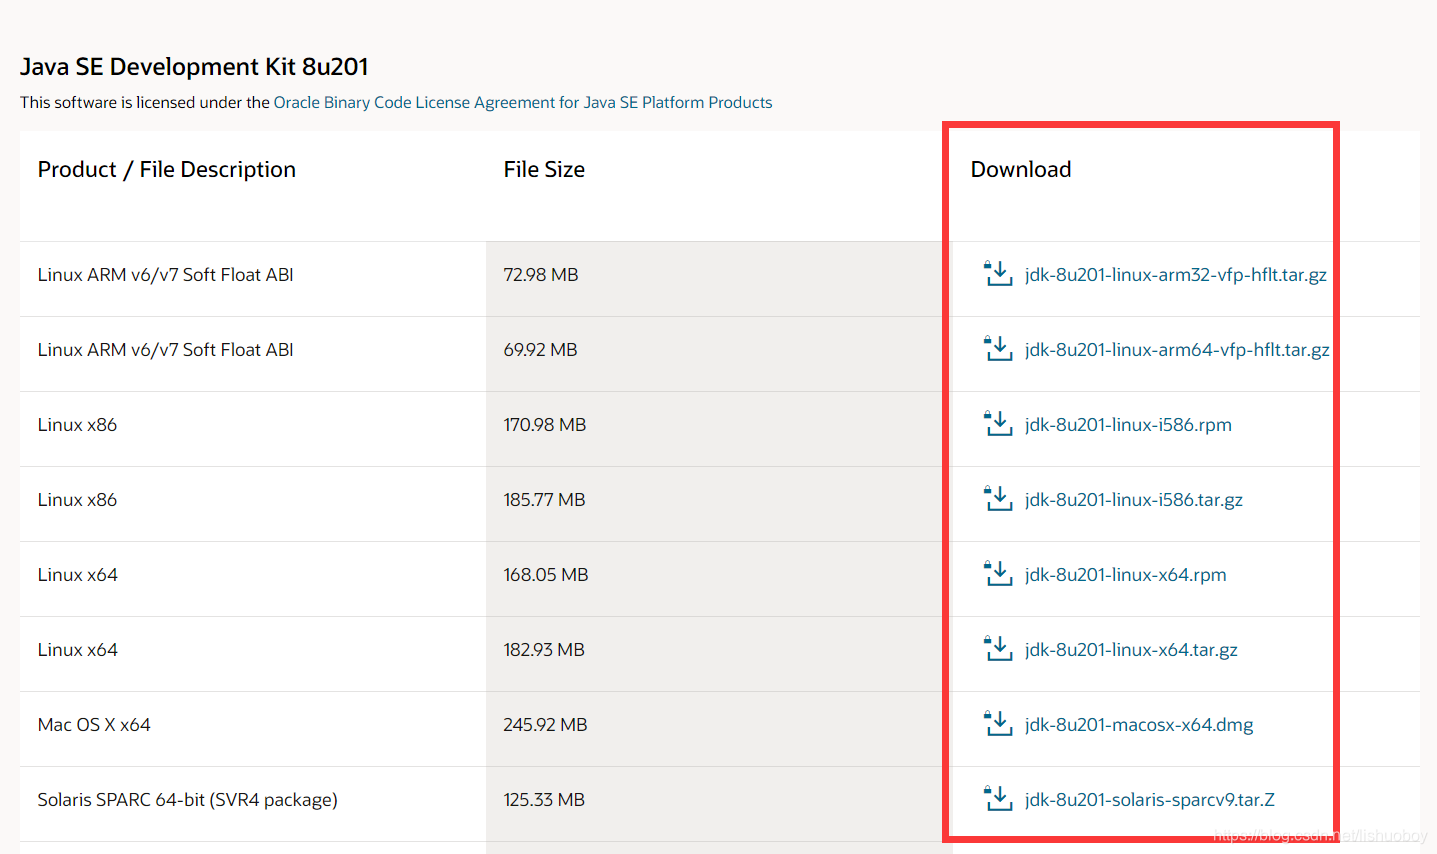1437x854 pixels.
Task: Click download icon beside jdk-8u201-linux-x64.rpm
Action: point(998,574)
